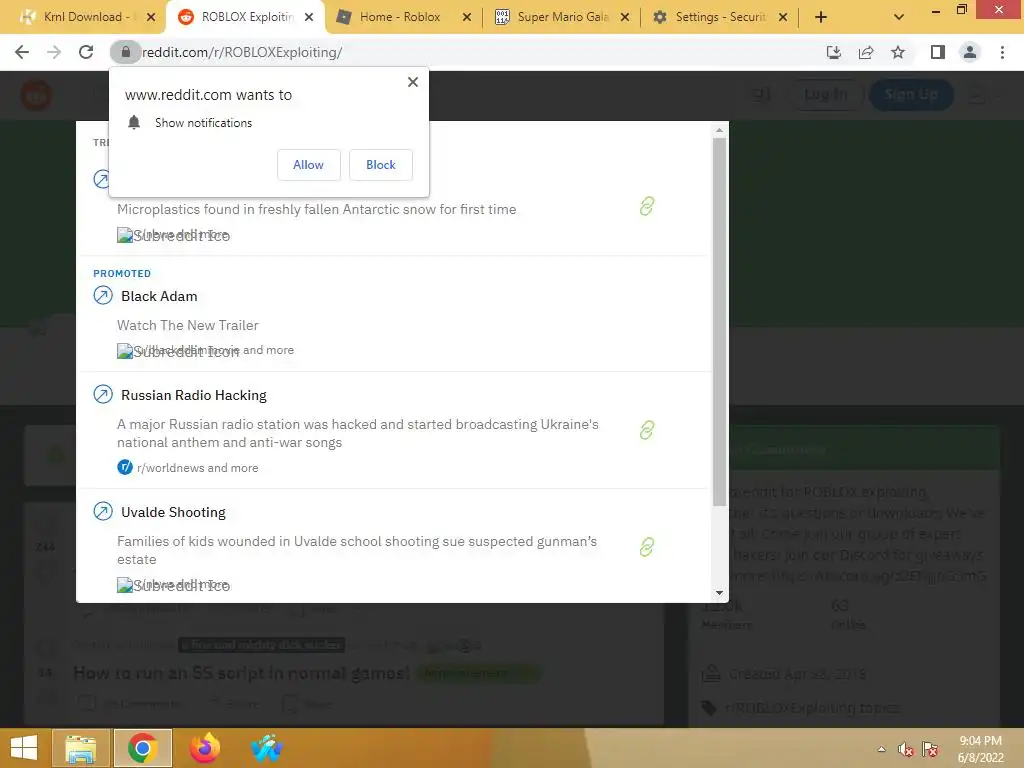
Task: Bookmark this page with the star
Action: click(898, 52)
